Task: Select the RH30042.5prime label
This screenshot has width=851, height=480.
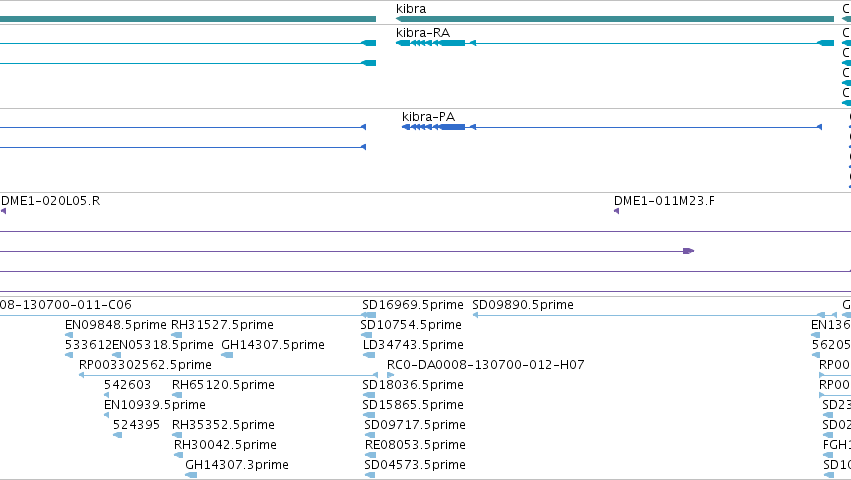Action: [x=225, y=445]
